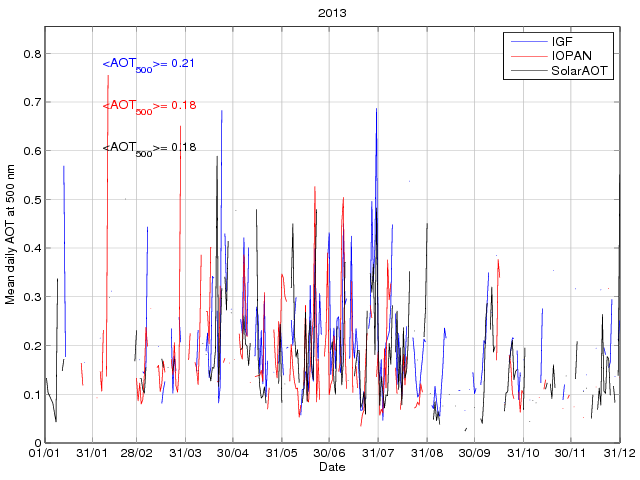Click the 28/02 date tick label
Viewport: 640px width, 480px height.
136,453
